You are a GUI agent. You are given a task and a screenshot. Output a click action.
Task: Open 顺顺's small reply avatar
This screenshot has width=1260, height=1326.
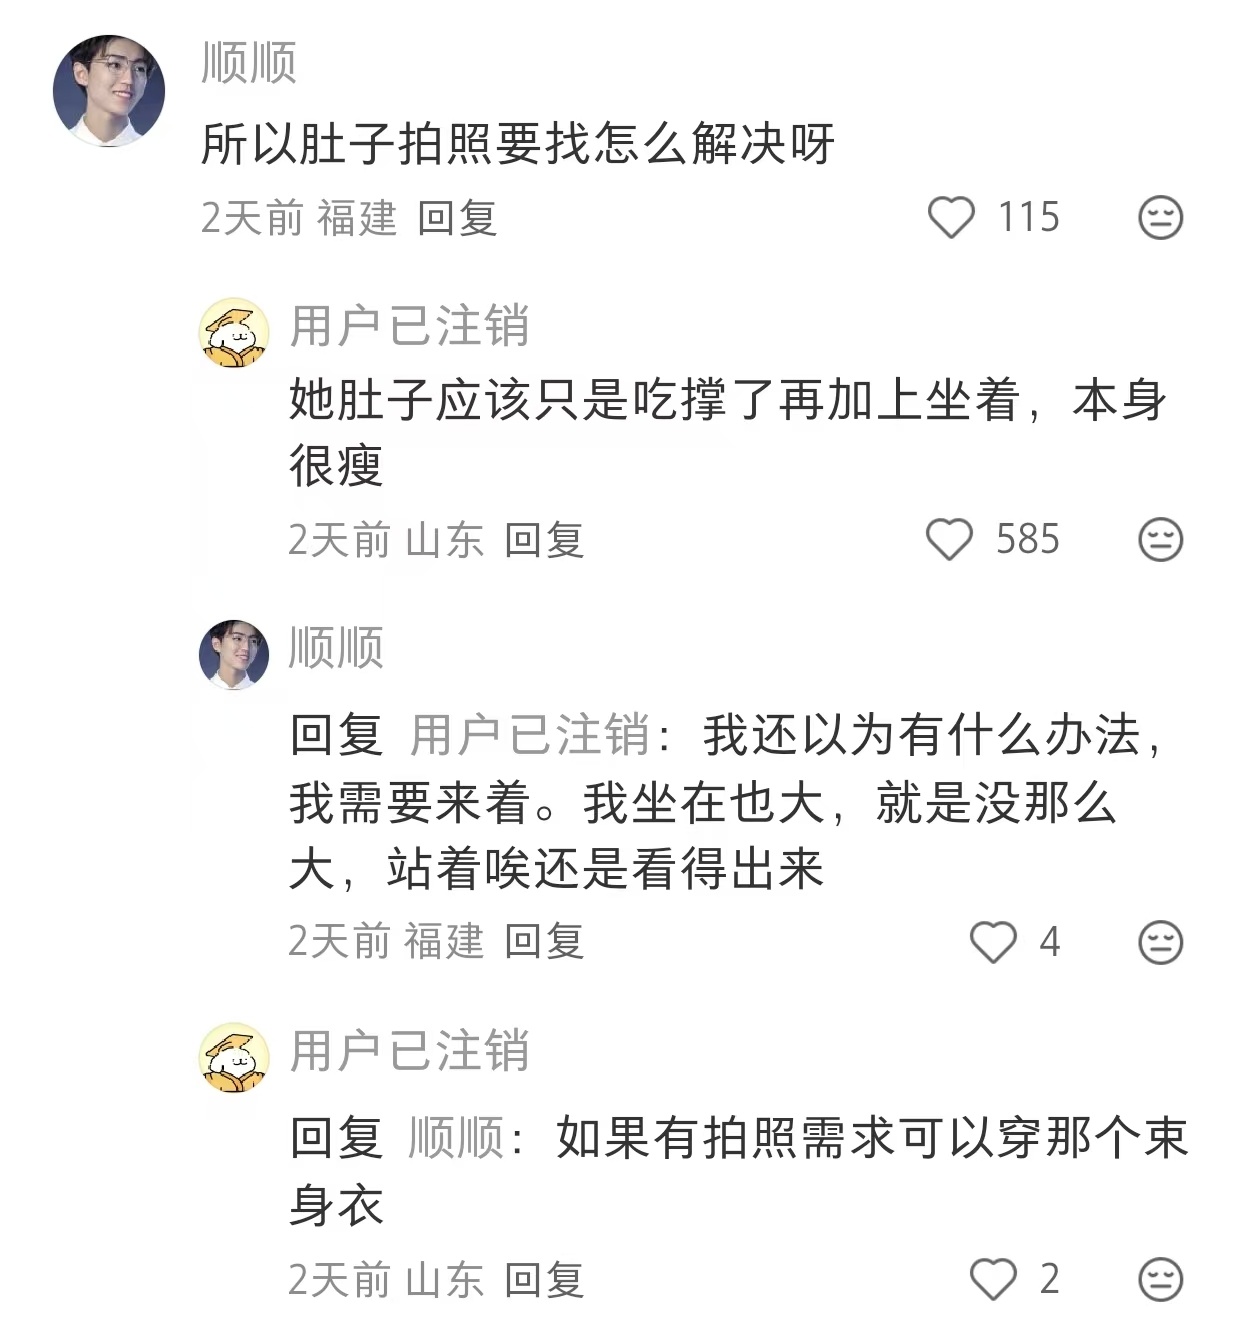(235, 654)
